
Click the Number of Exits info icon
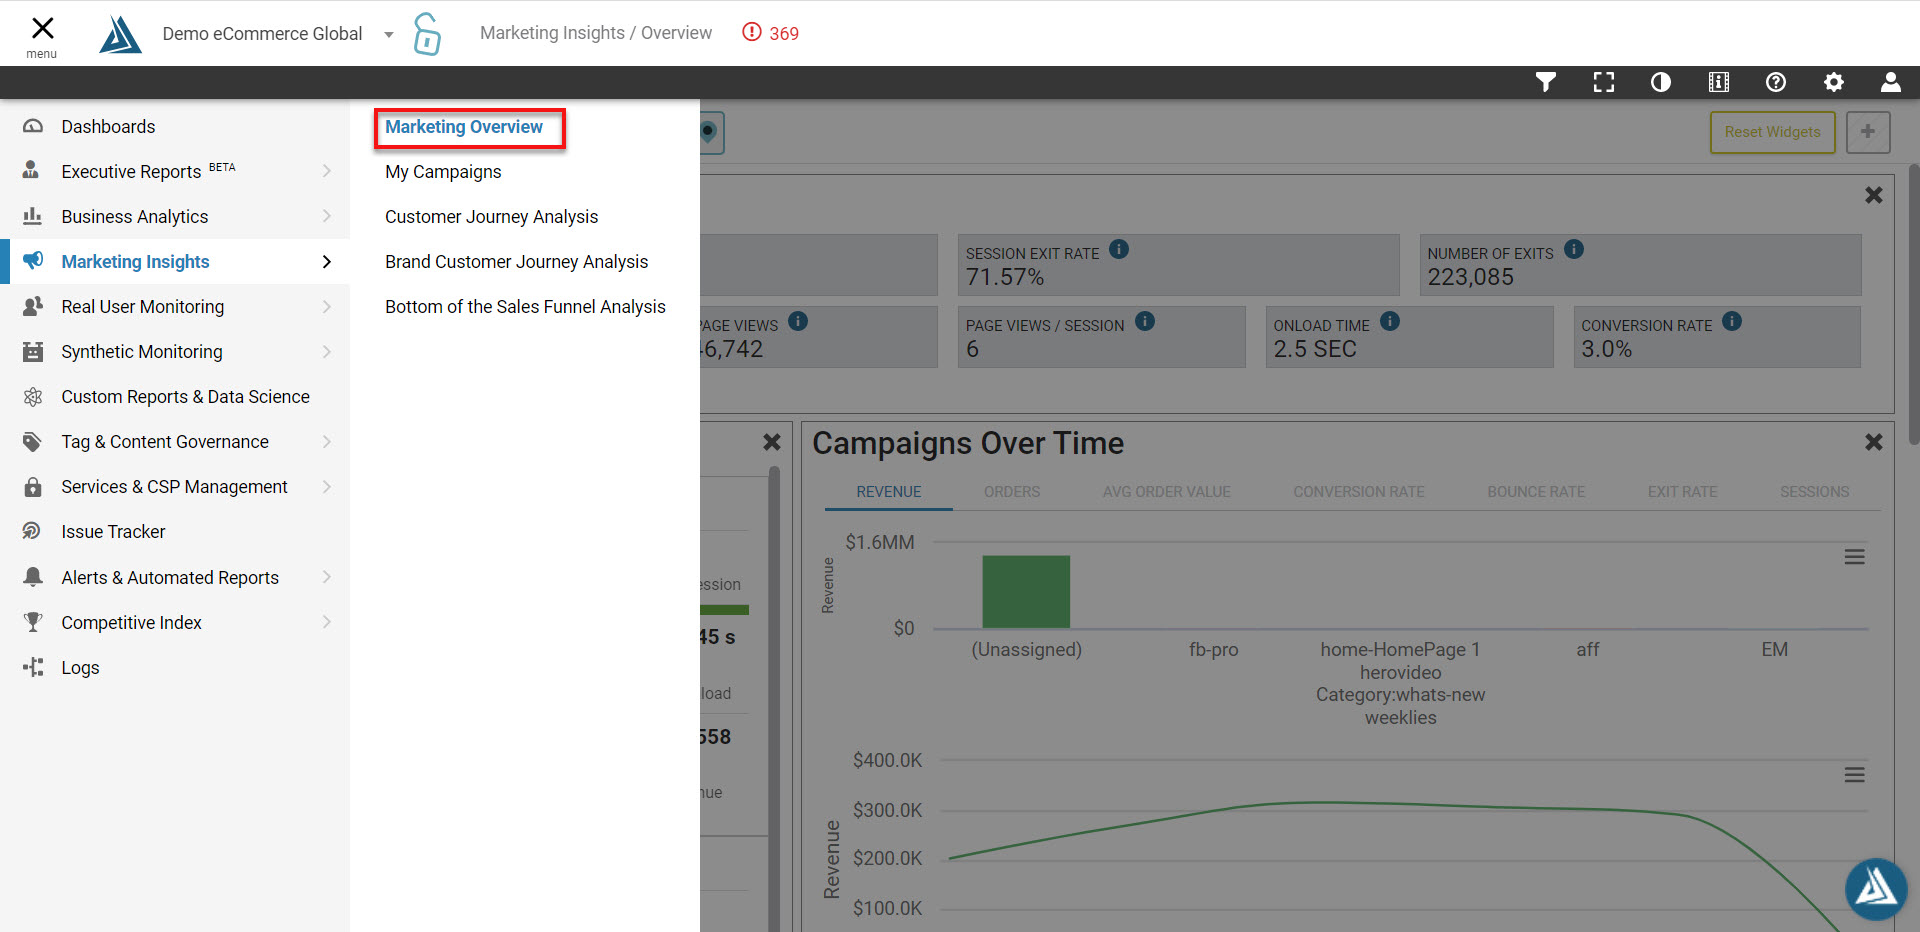tap(1574, 250)
